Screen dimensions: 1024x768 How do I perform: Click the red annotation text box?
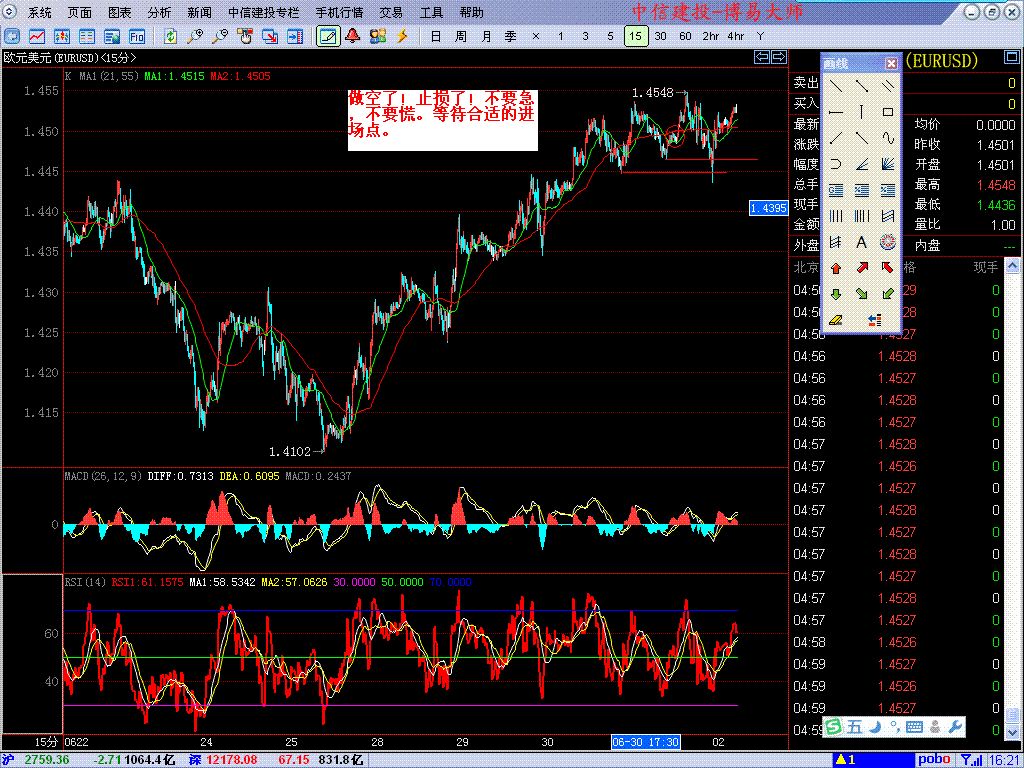point(442,120)
